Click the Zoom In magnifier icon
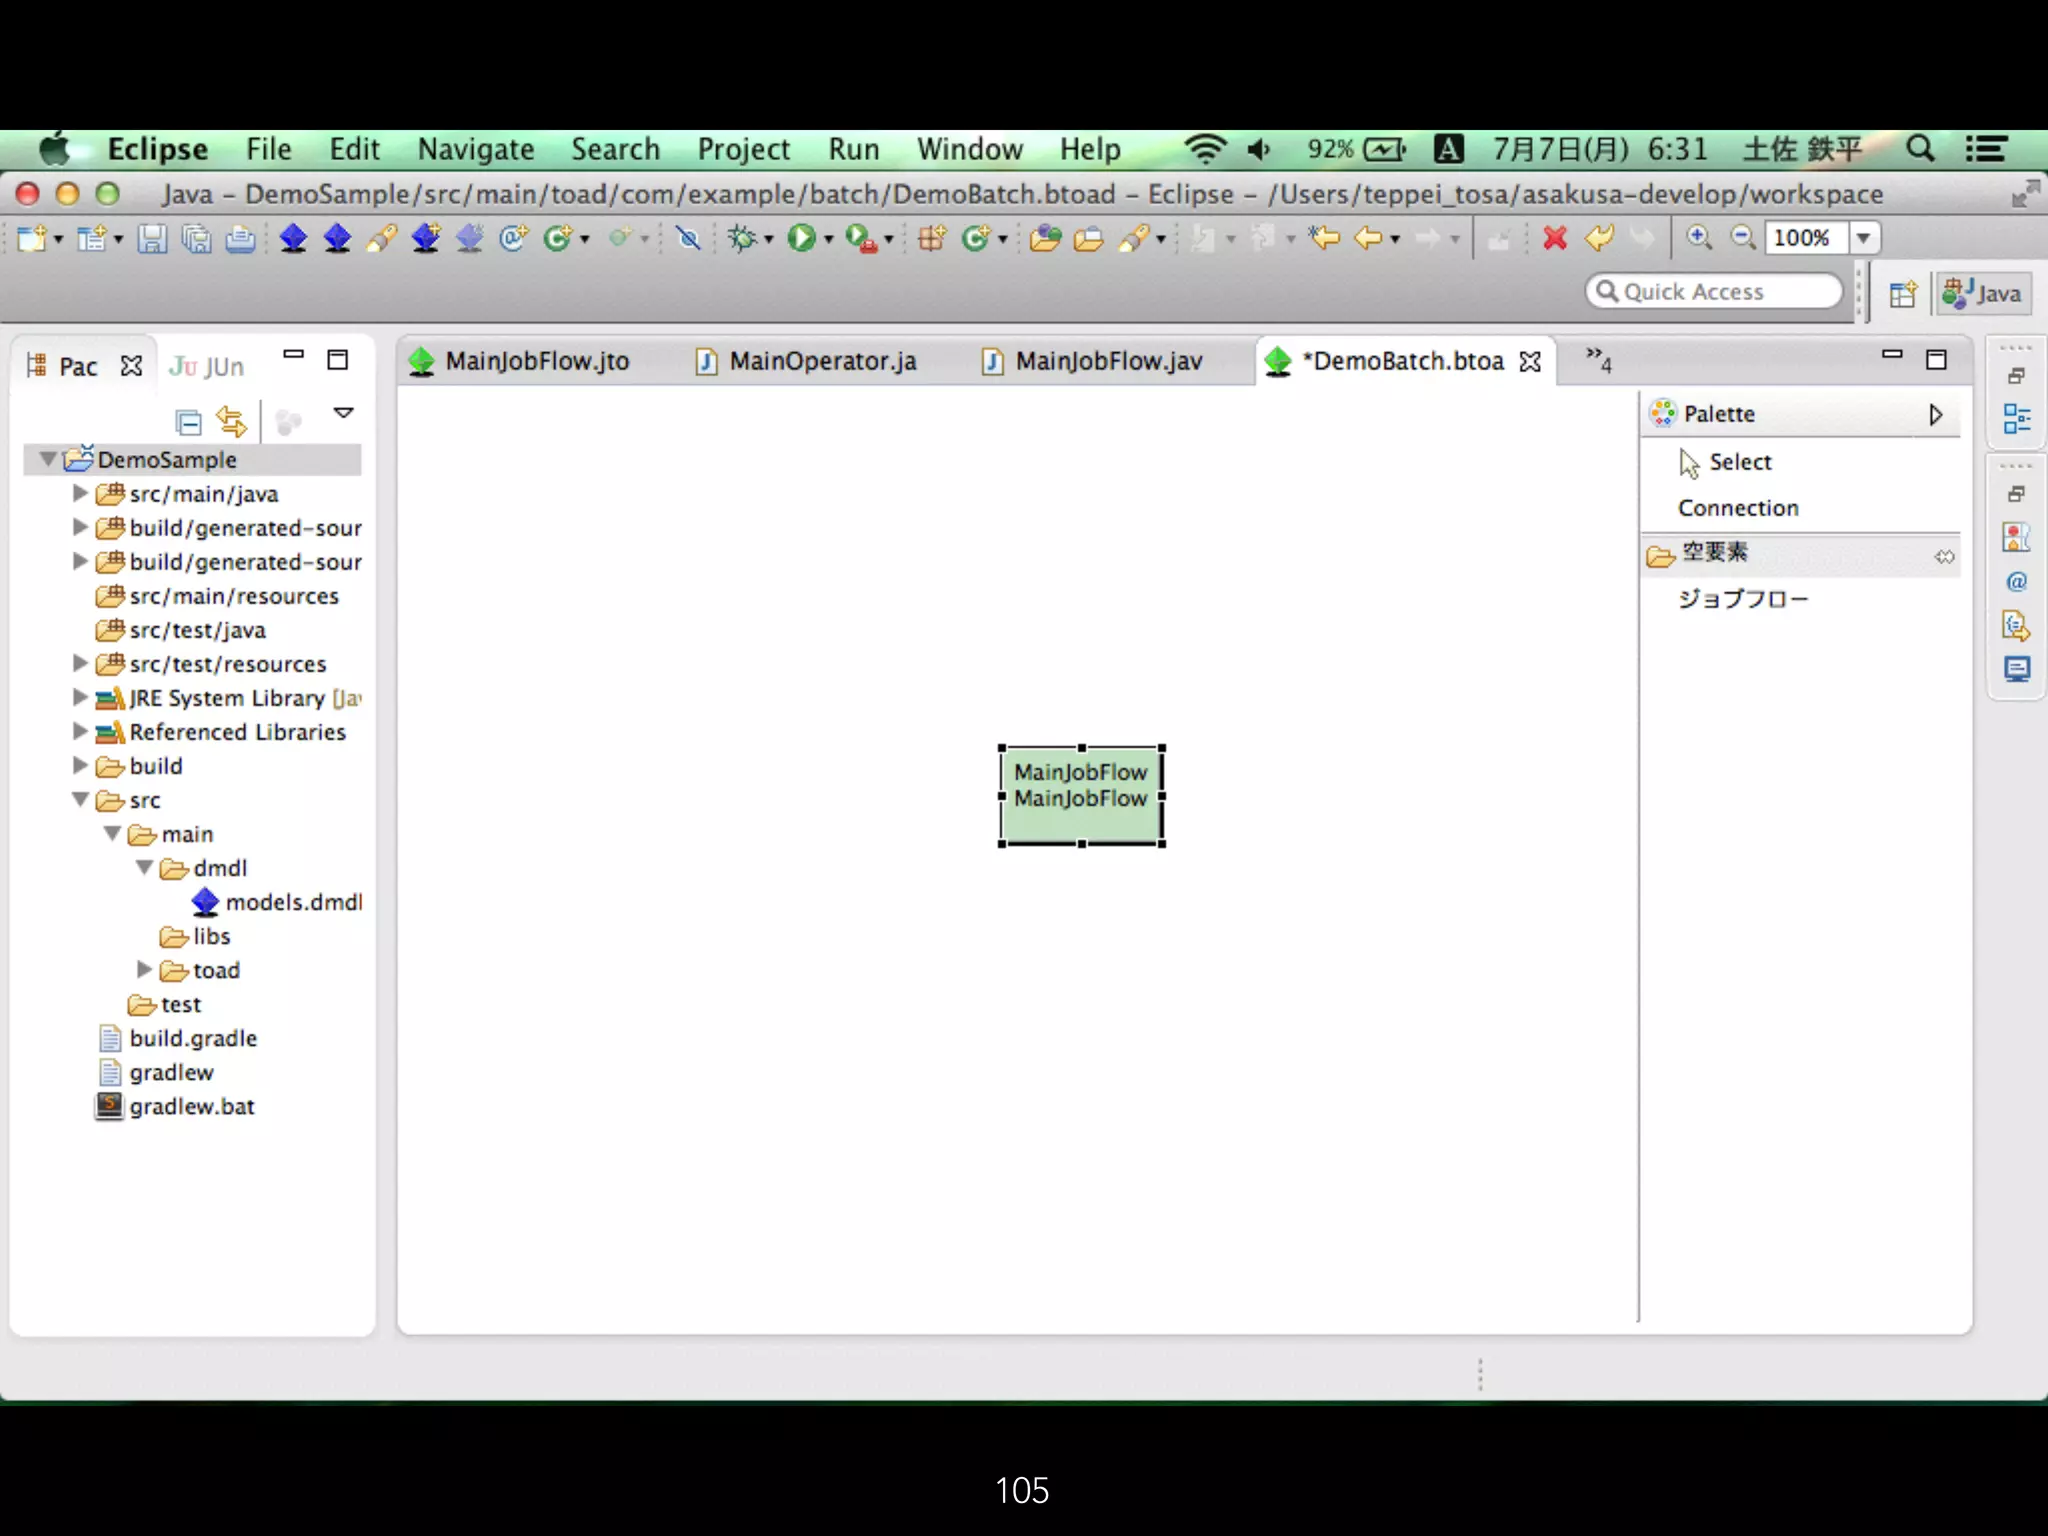 point(1698,238)
